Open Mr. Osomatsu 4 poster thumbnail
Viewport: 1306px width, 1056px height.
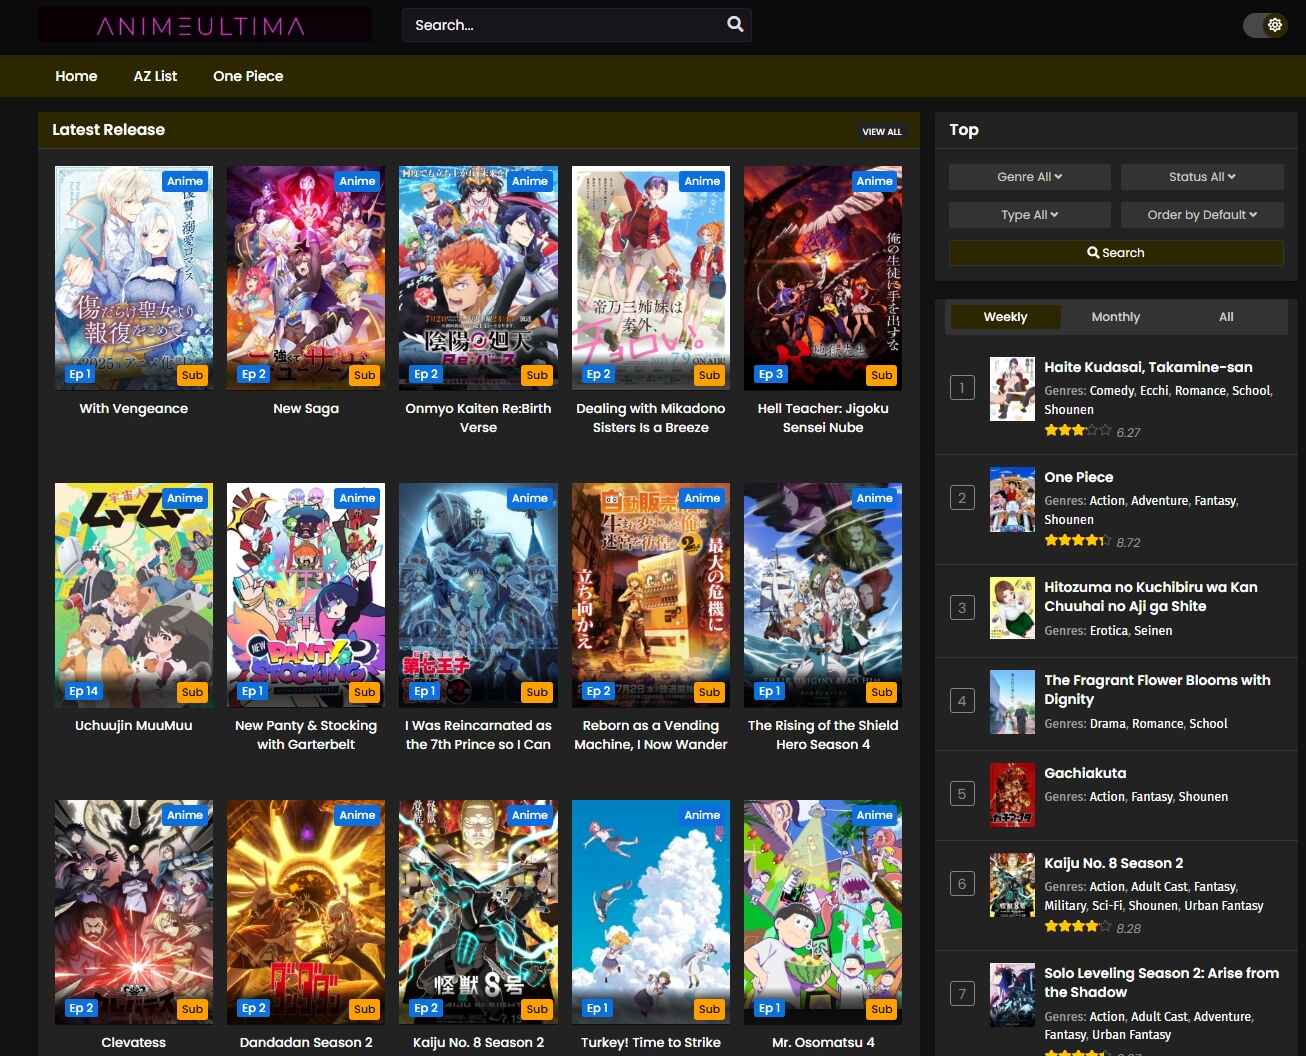pos(823,912)
